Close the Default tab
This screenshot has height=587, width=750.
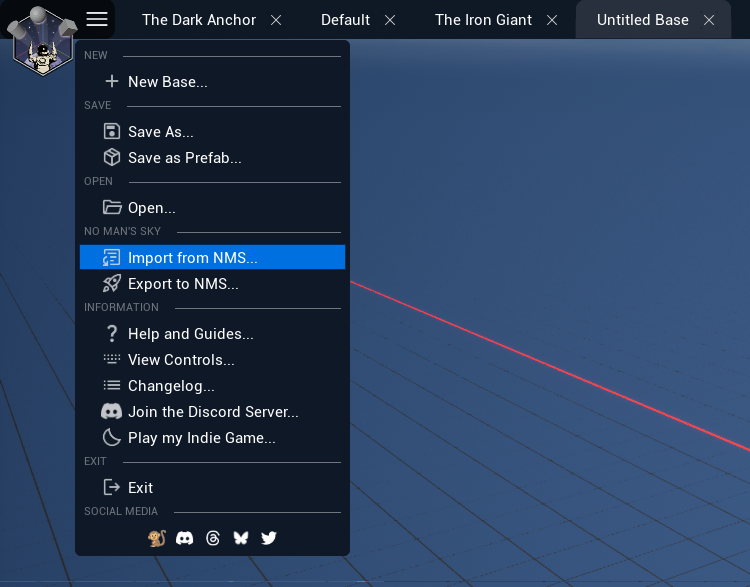pos(390,20)
